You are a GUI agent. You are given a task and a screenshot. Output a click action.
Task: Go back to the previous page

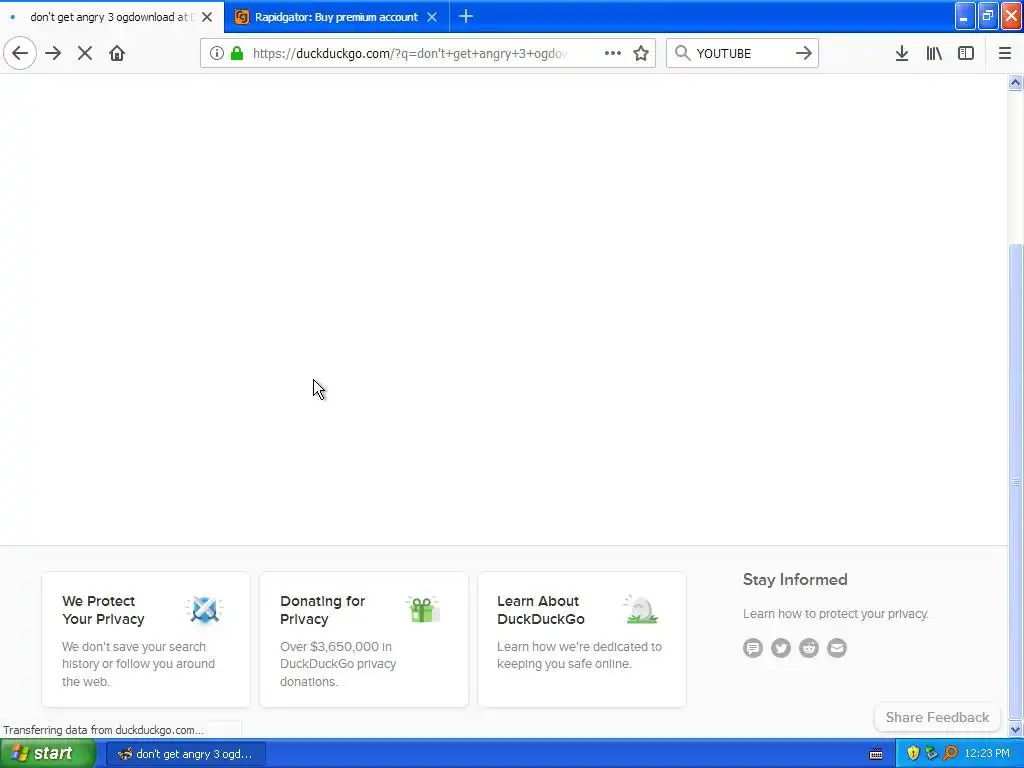coord(20,54)
